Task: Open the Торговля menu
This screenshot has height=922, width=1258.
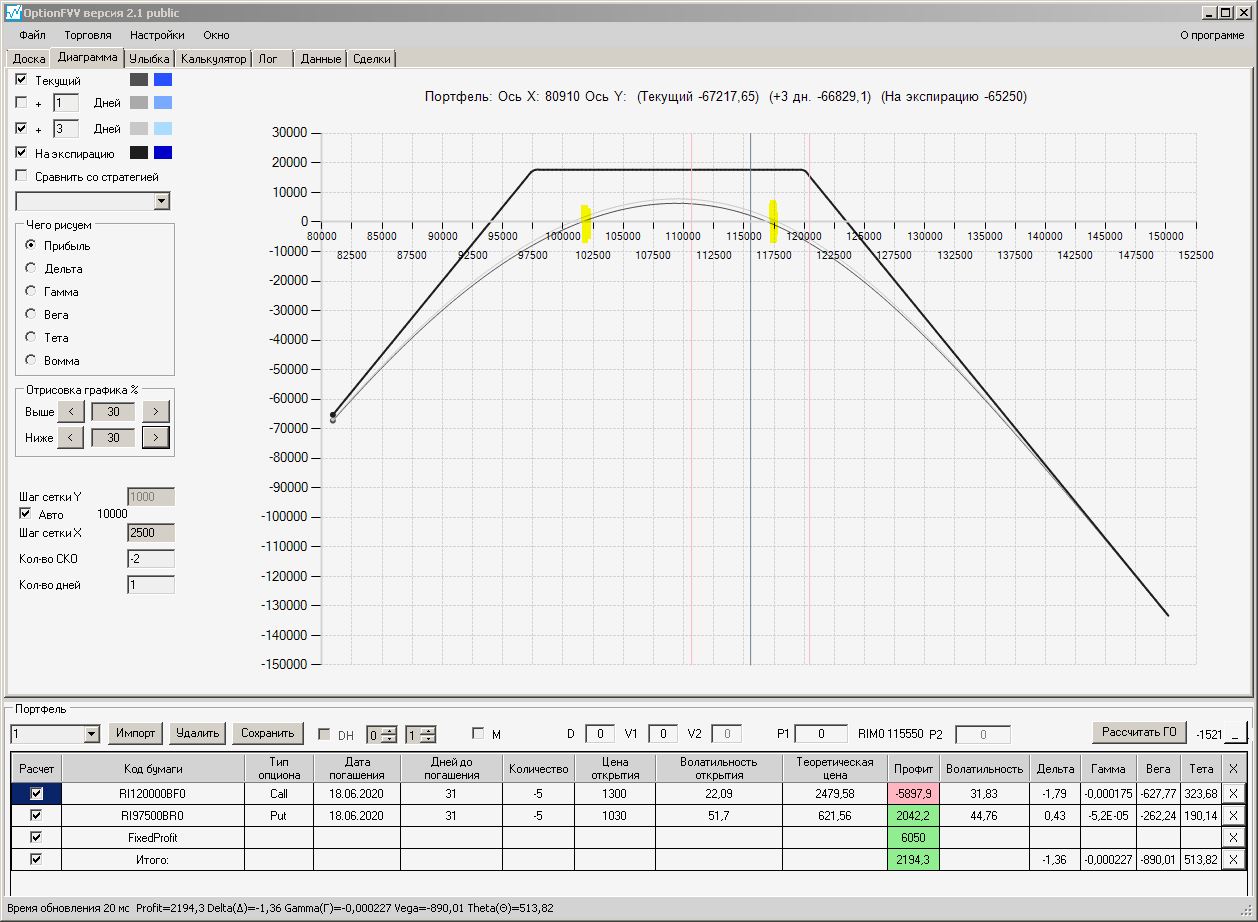Action: (88, 35)
